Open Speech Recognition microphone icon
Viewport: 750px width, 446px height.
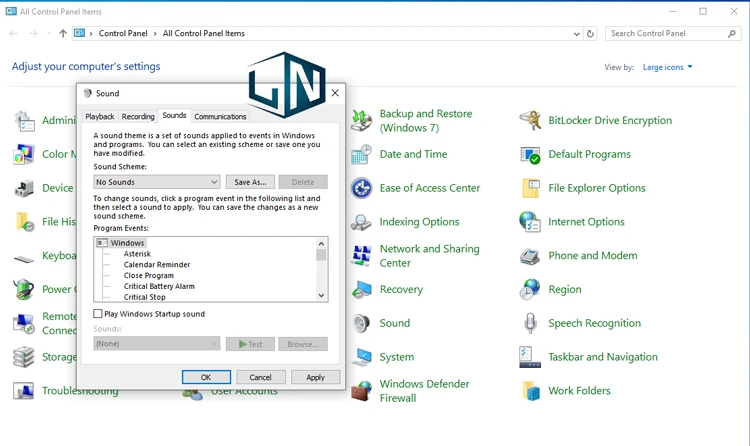(530, 323)
